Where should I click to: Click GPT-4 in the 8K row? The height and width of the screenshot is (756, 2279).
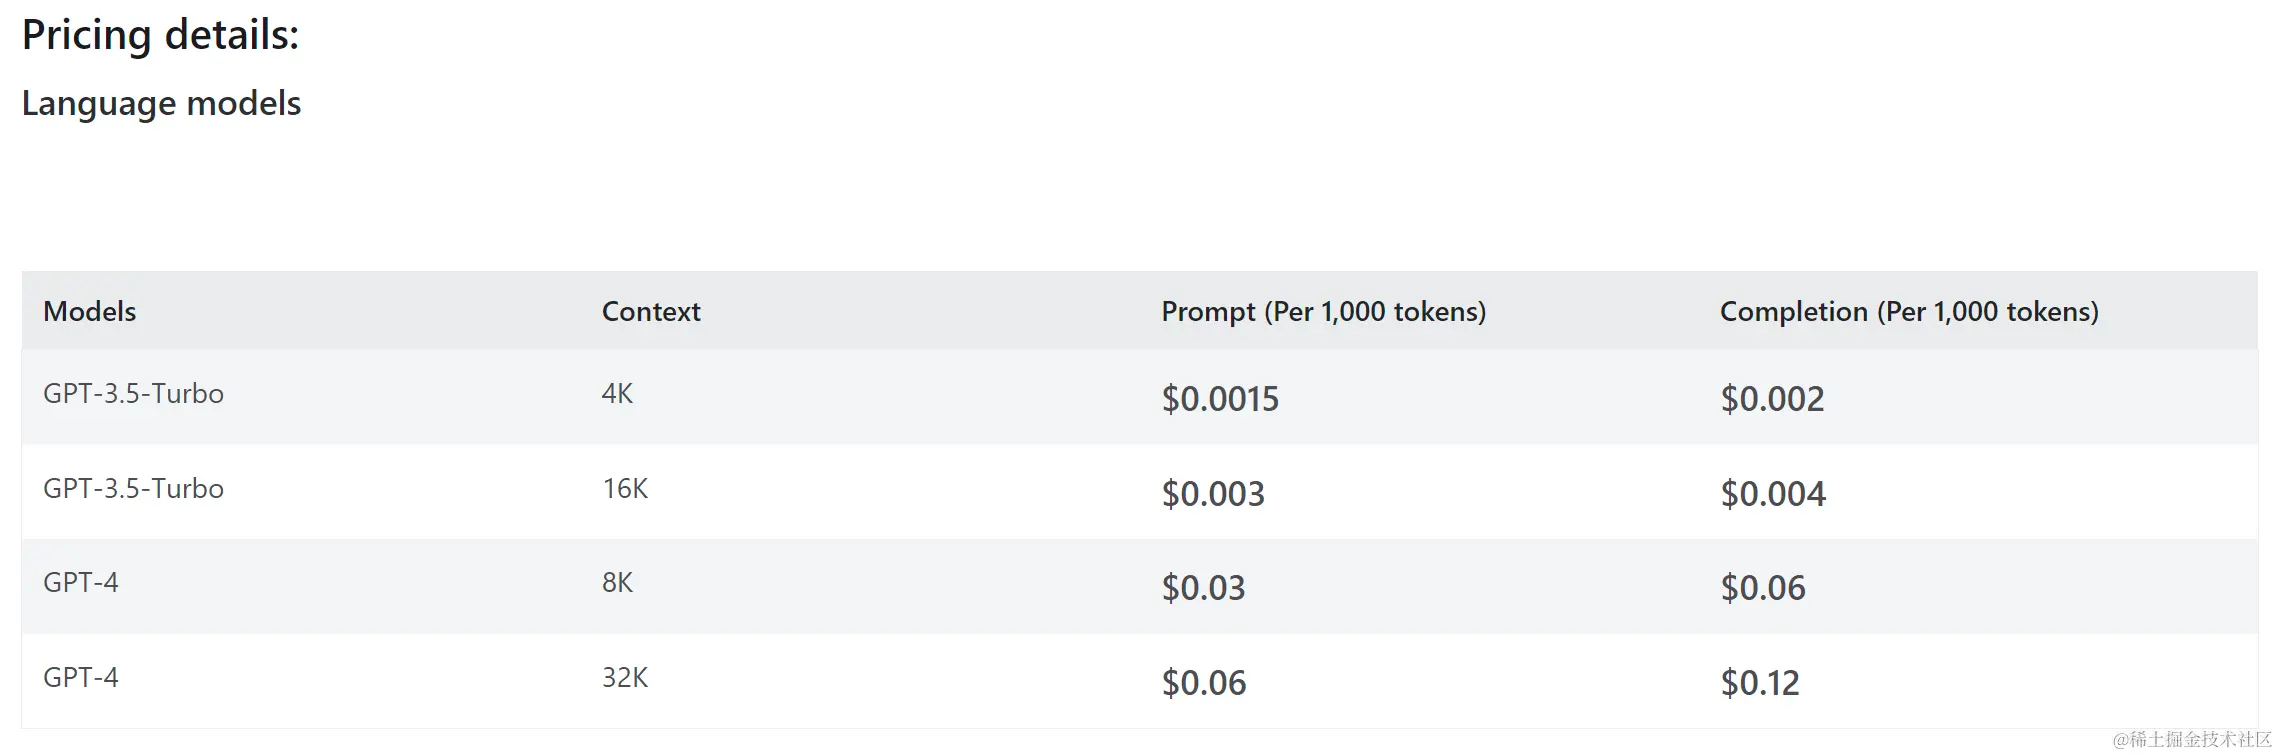80,583
